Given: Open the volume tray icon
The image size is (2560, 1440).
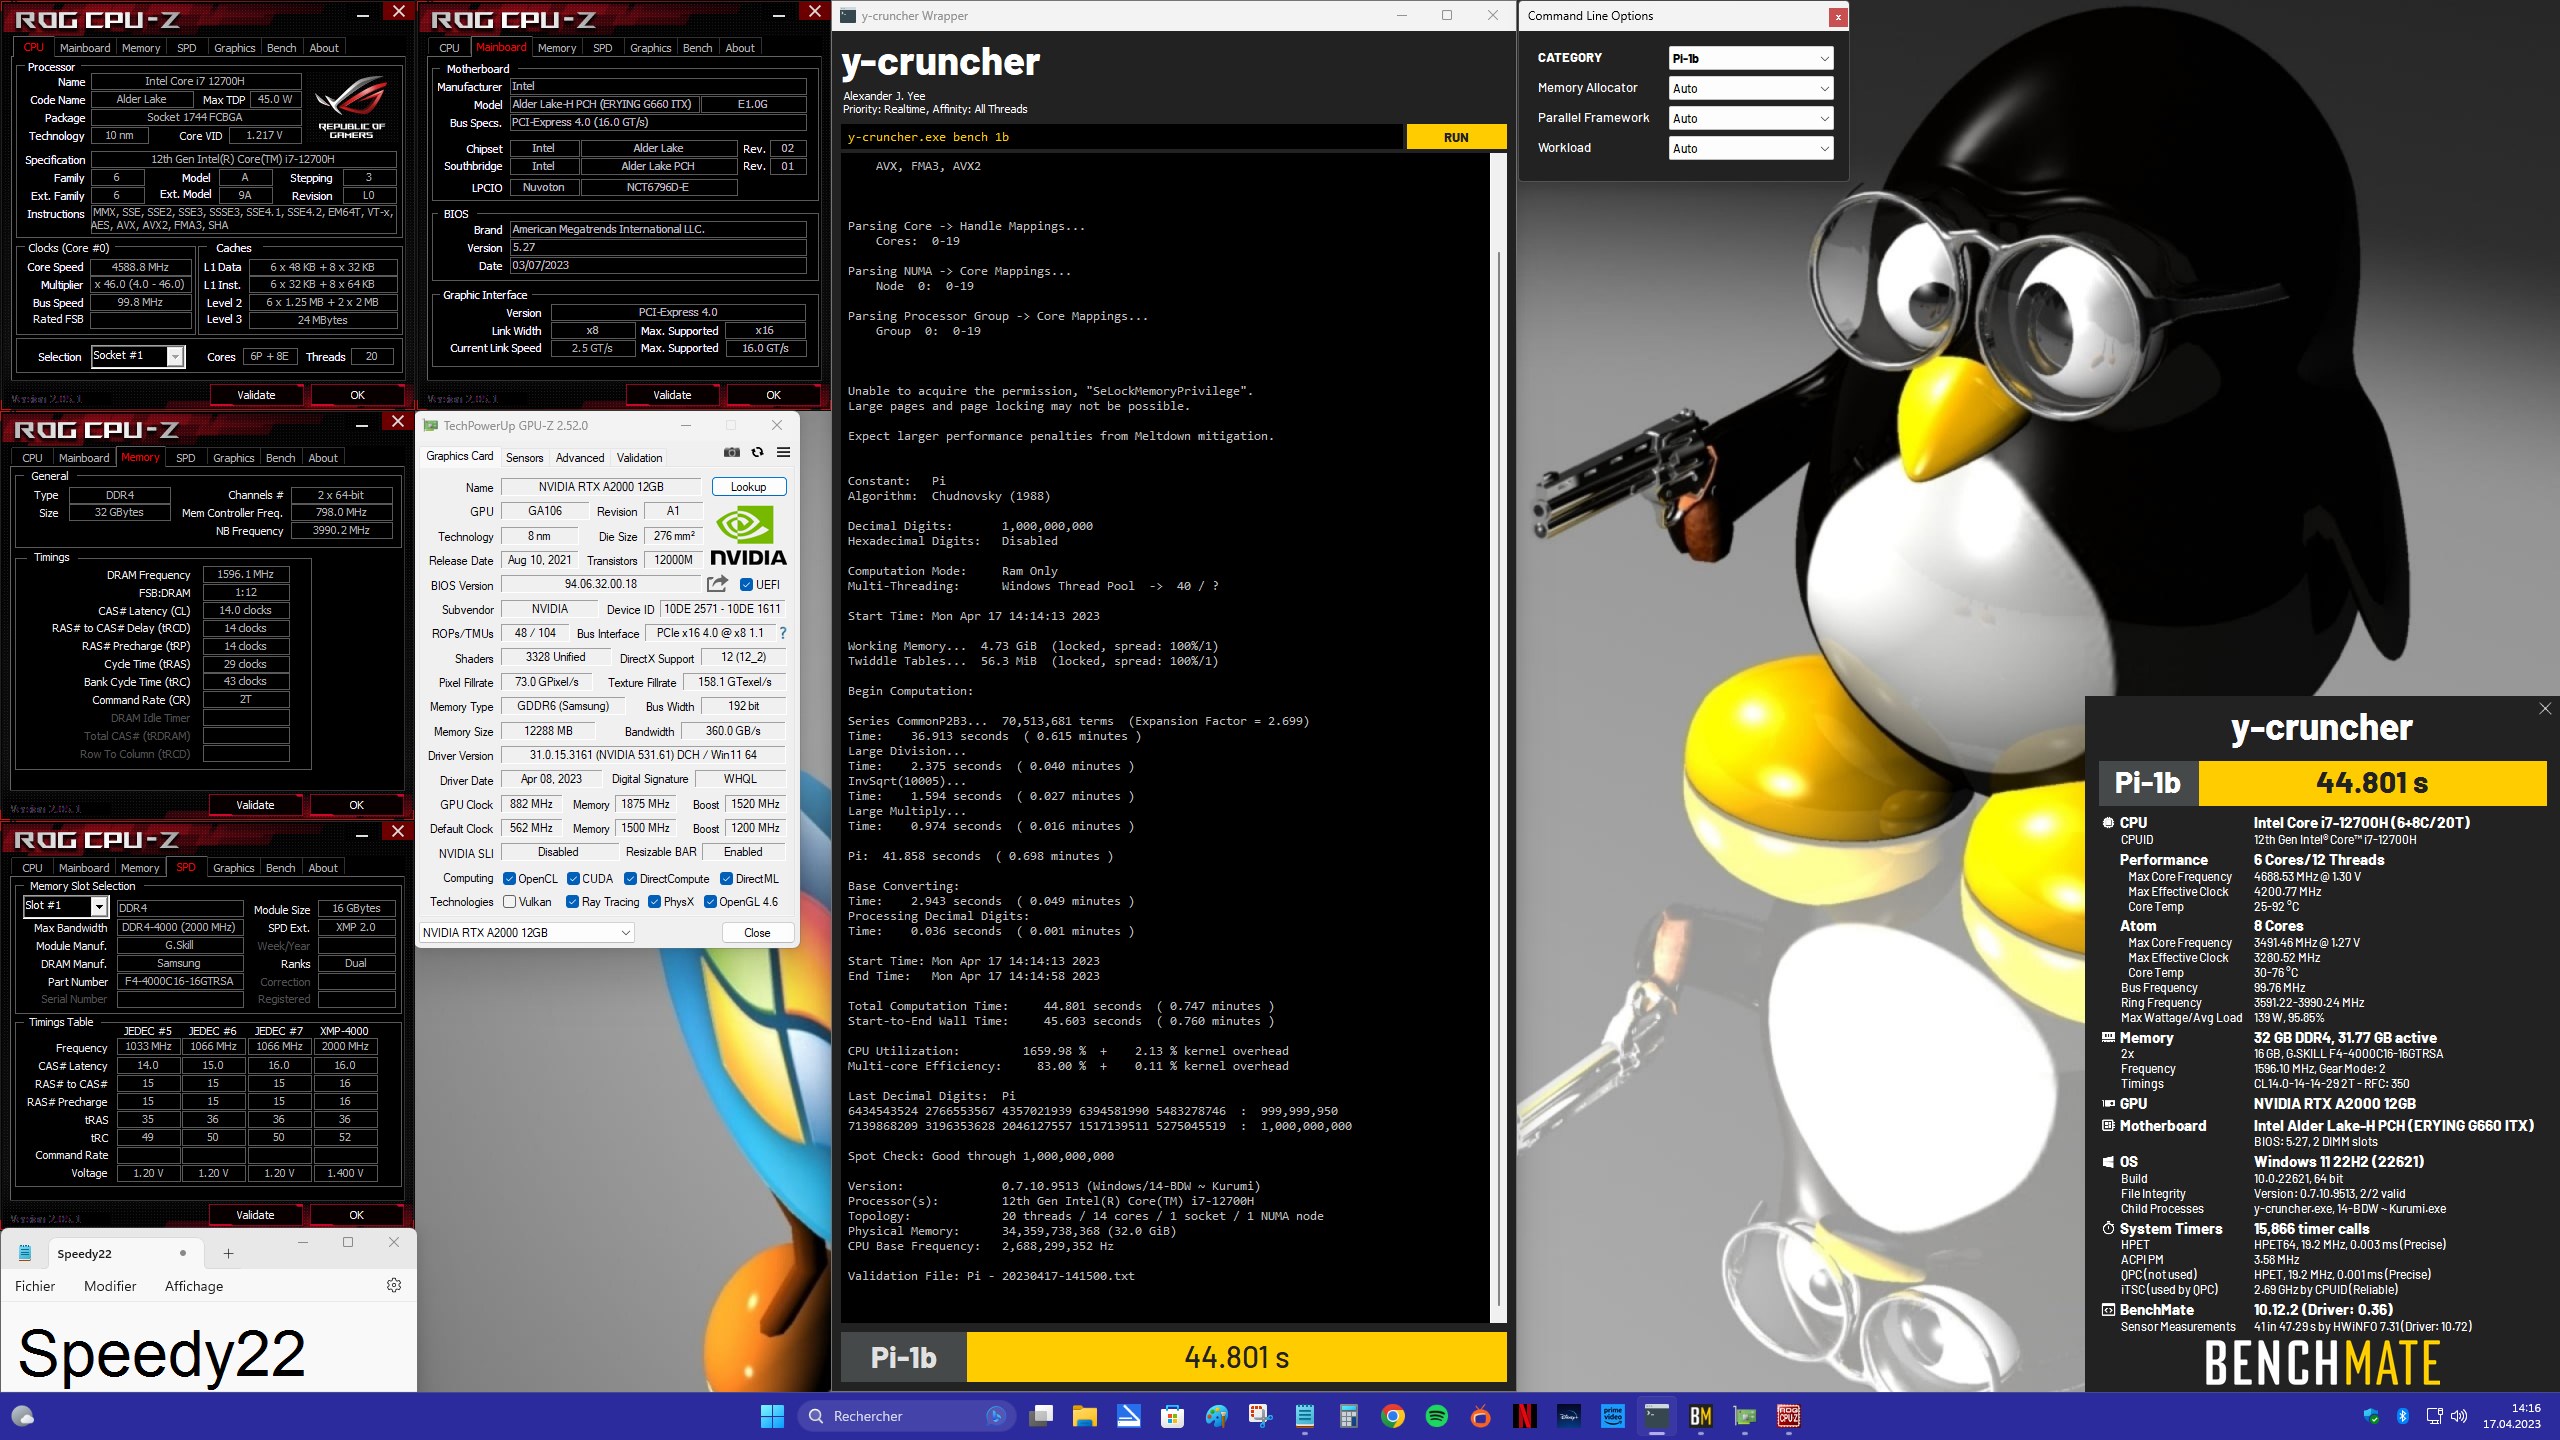Looking at the screenshot, I should pyautogui.click(x=2459, y=1416).
